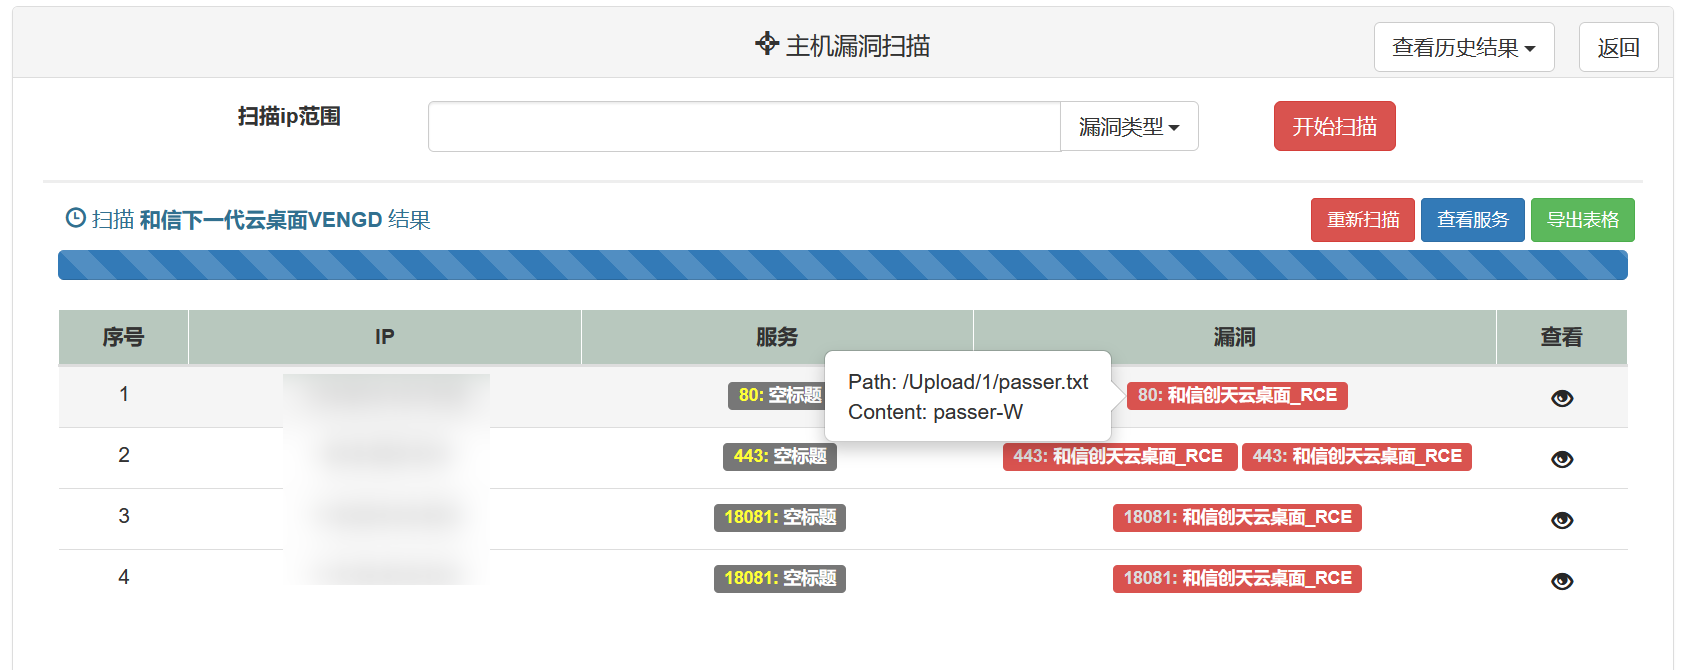Screen dimensions: 1701x670
Task: Export table with 导出表格 button
Action: (1583, 220)
